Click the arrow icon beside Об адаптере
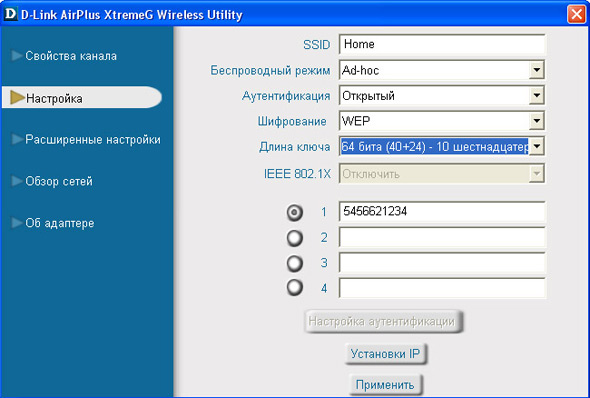The height and width of the screenshot is (398, 590). click(x=17, y=223)
